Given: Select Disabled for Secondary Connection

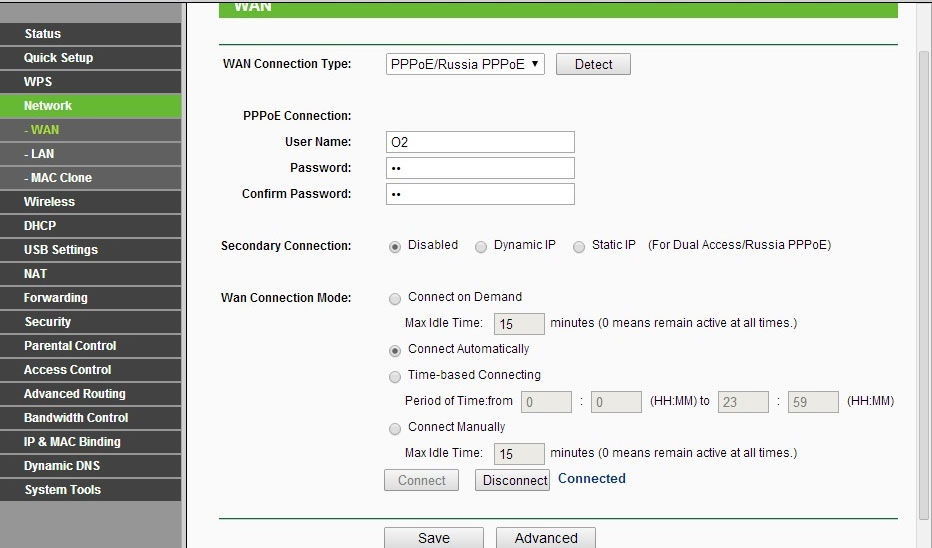Looking at the screenshot, I should 395,247.
